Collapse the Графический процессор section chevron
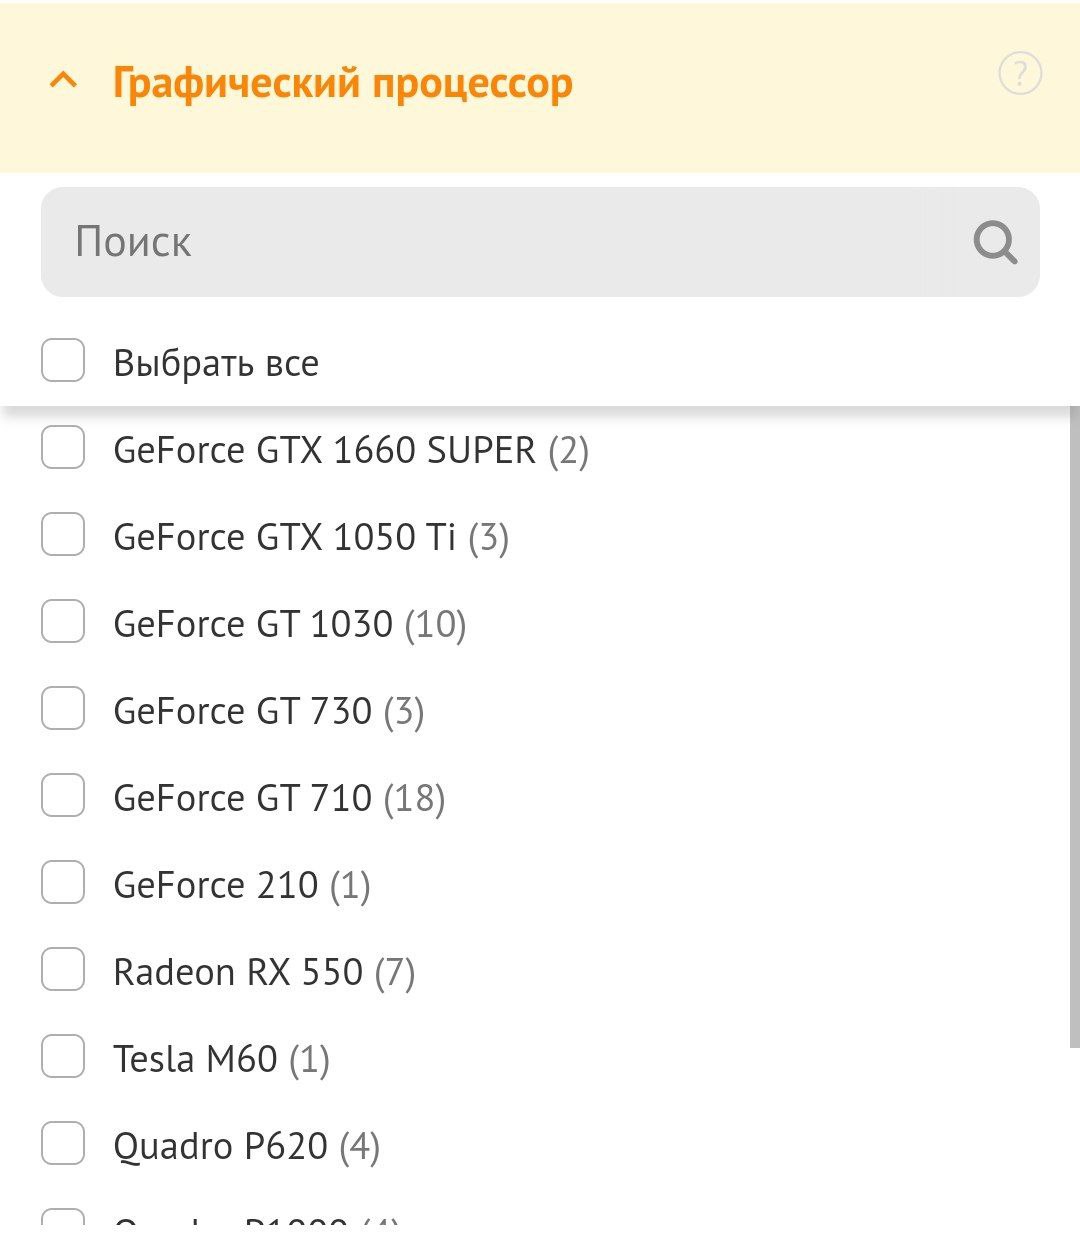This screenshot has height=1246, width=1080. coord(63,81)
